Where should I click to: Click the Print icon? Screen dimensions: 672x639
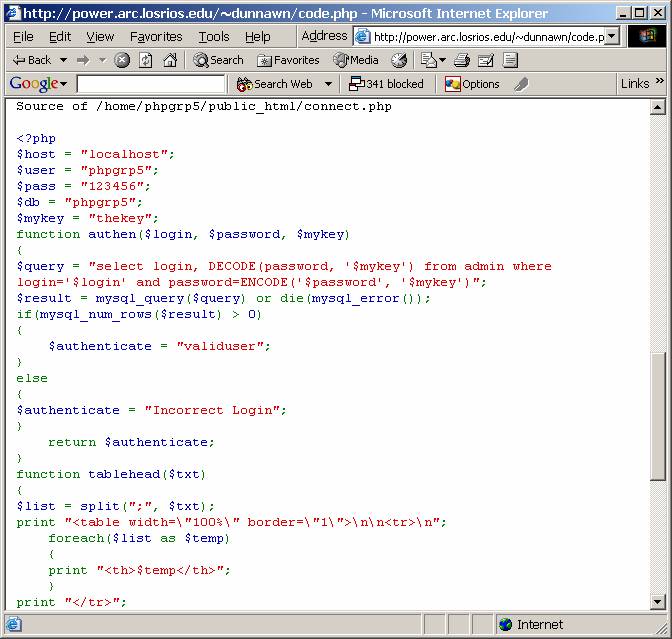[462, 60]
